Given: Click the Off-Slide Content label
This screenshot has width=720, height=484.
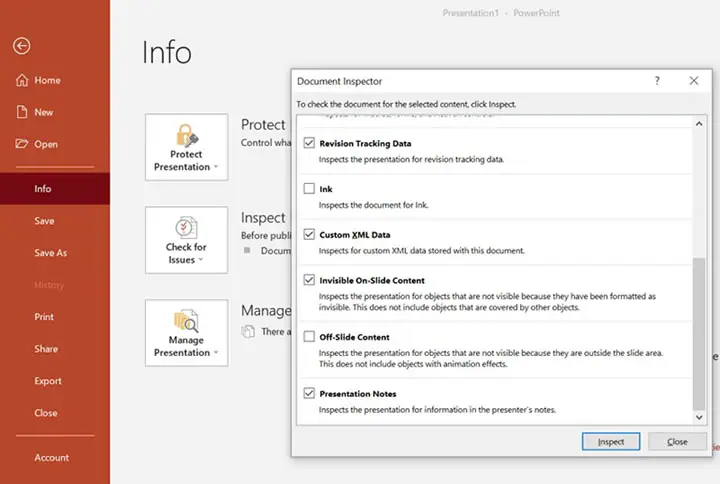Looking at the screenshot, I should click(354, 337).
